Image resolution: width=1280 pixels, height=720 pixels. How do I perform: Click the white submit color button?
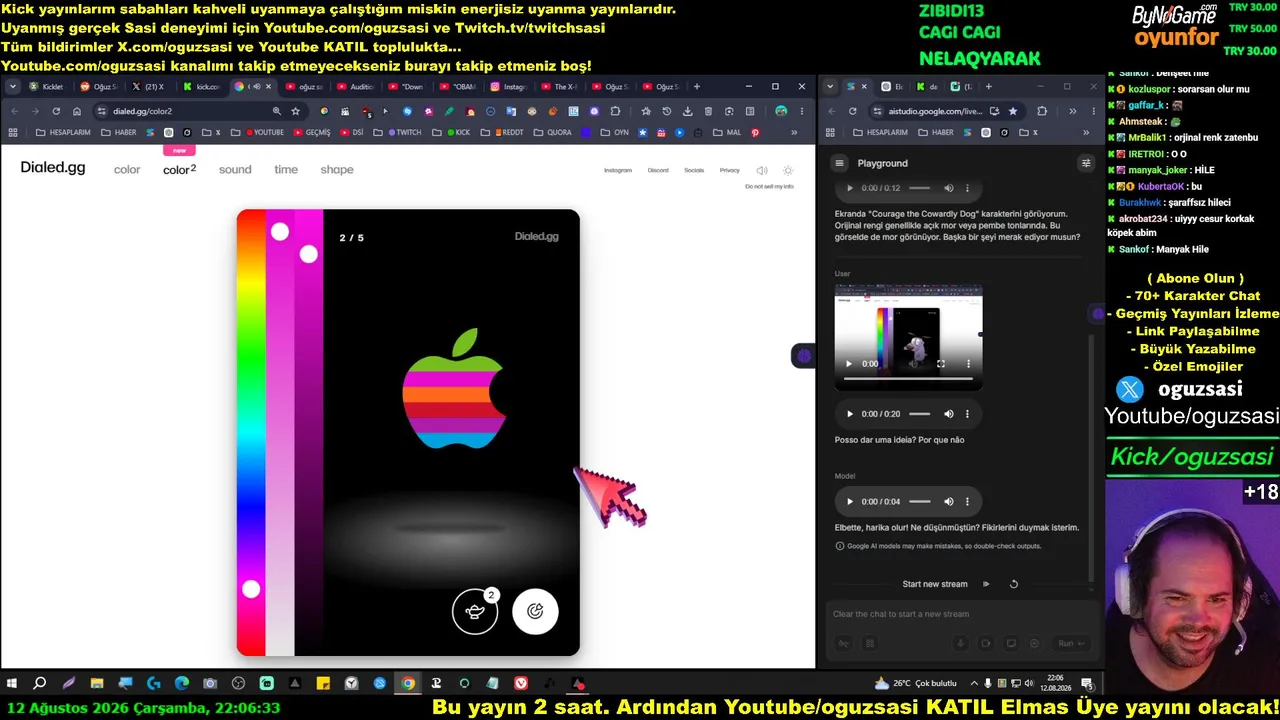click(535, 611)
